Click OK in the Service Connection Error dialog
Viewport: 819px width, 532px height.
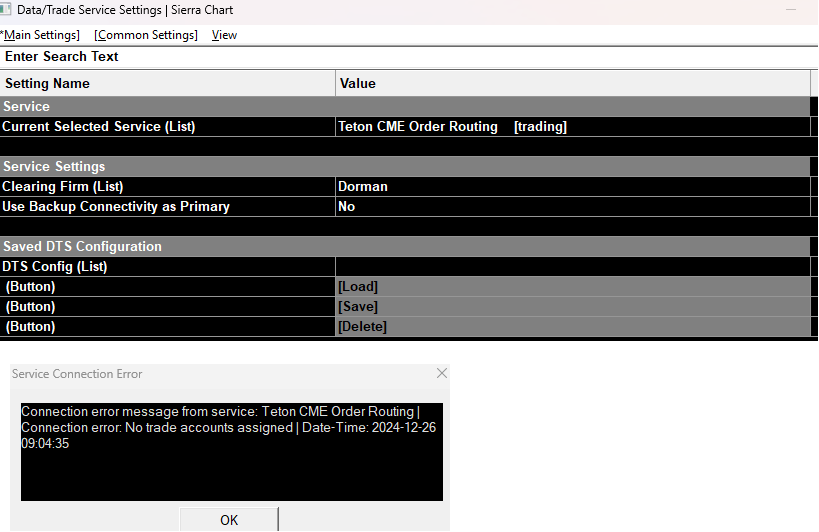coord(229,519)
